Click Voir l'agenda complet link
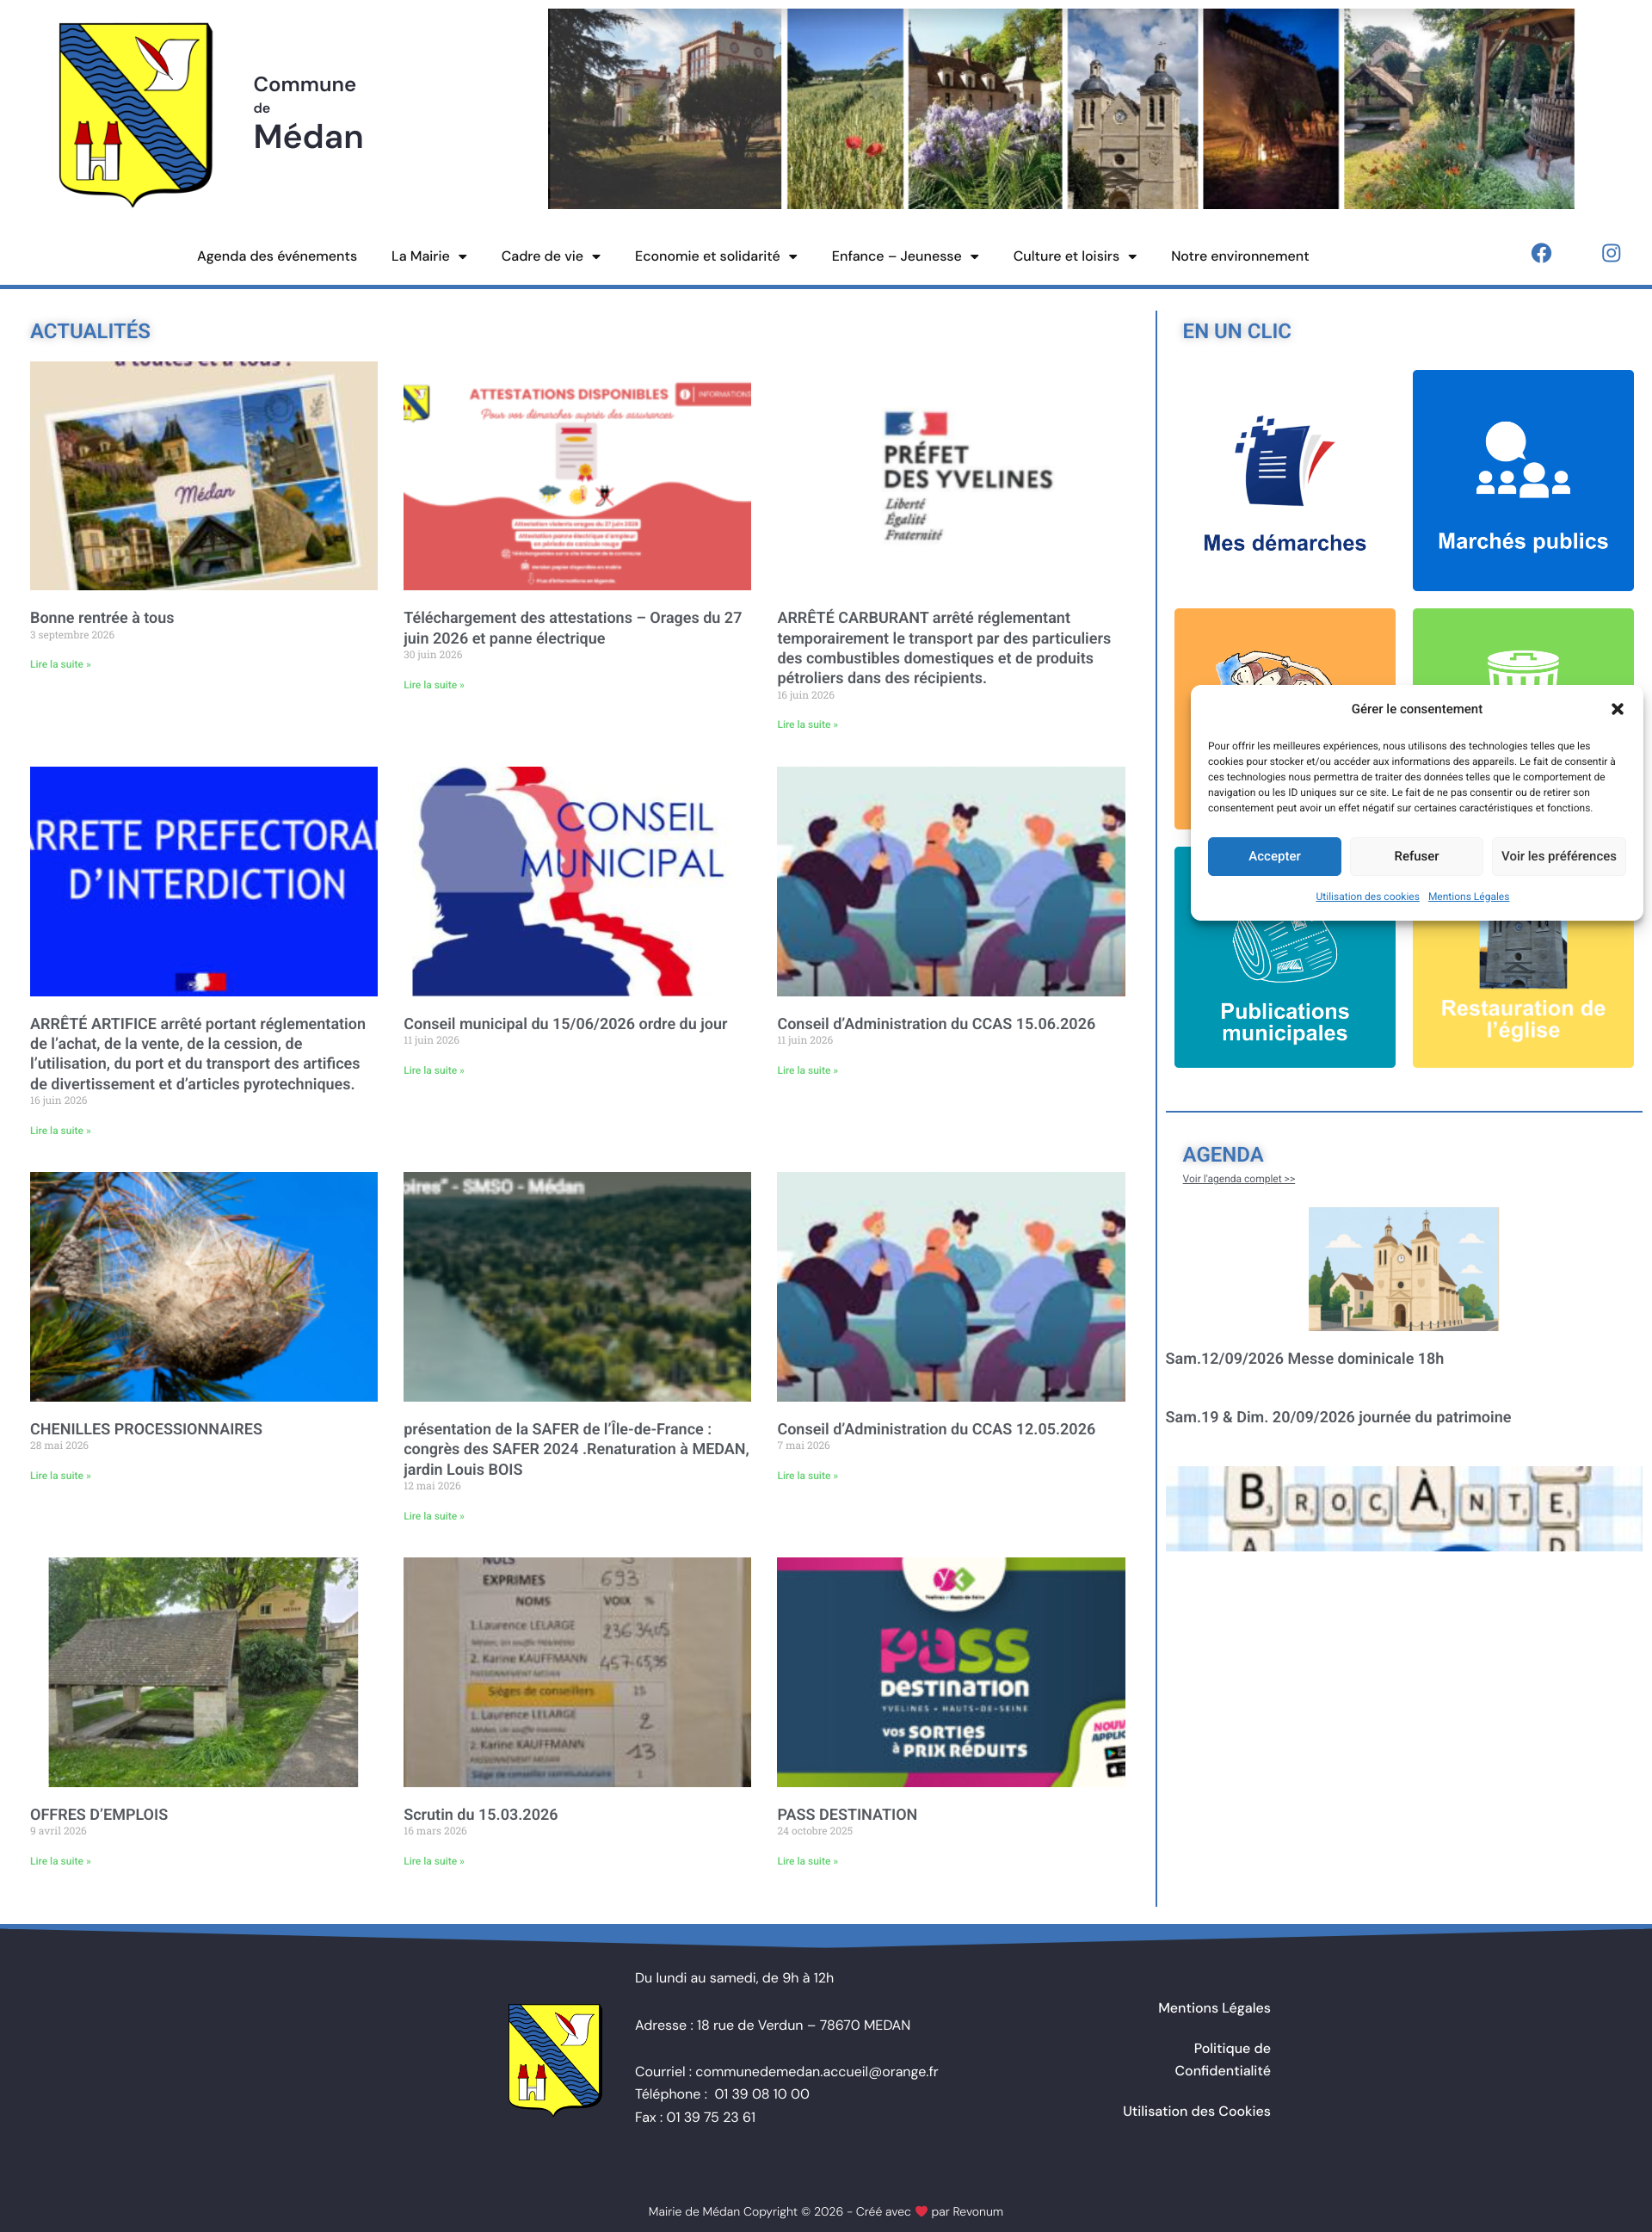The height and width of the screenshot is (2232, 1652). tap(1238, 1179)
